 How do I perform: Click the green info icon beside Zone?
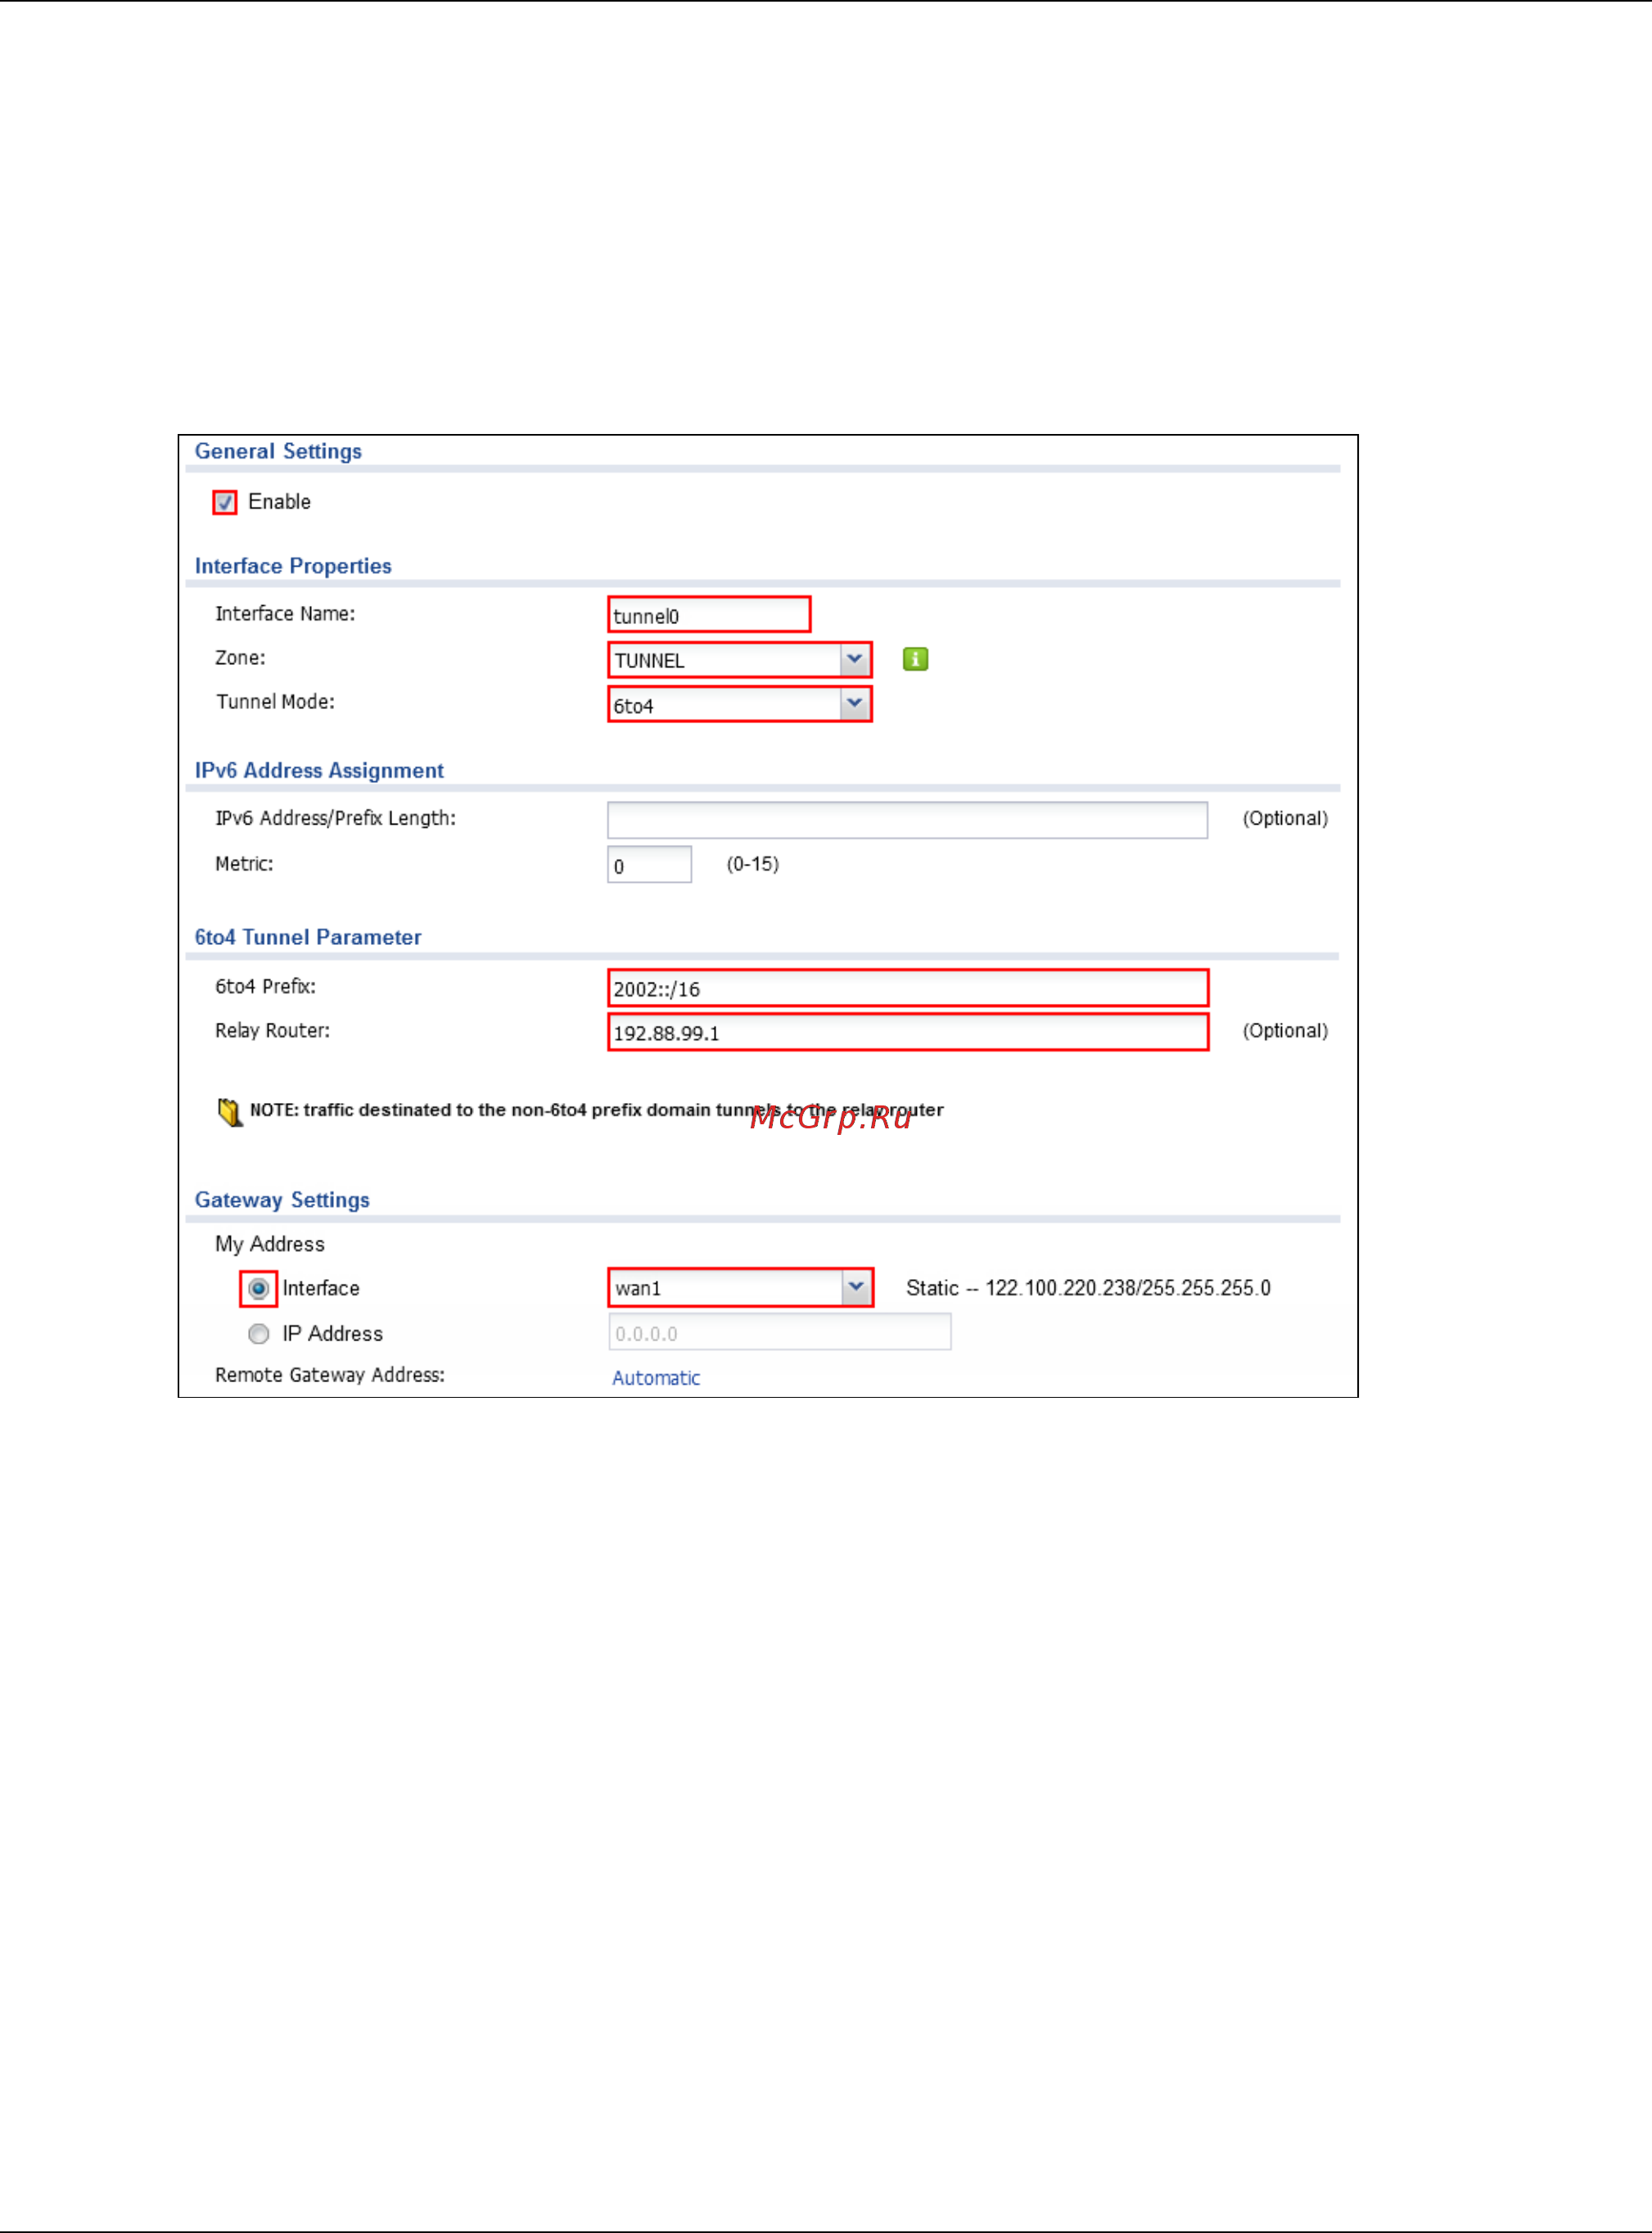[915, 659]
